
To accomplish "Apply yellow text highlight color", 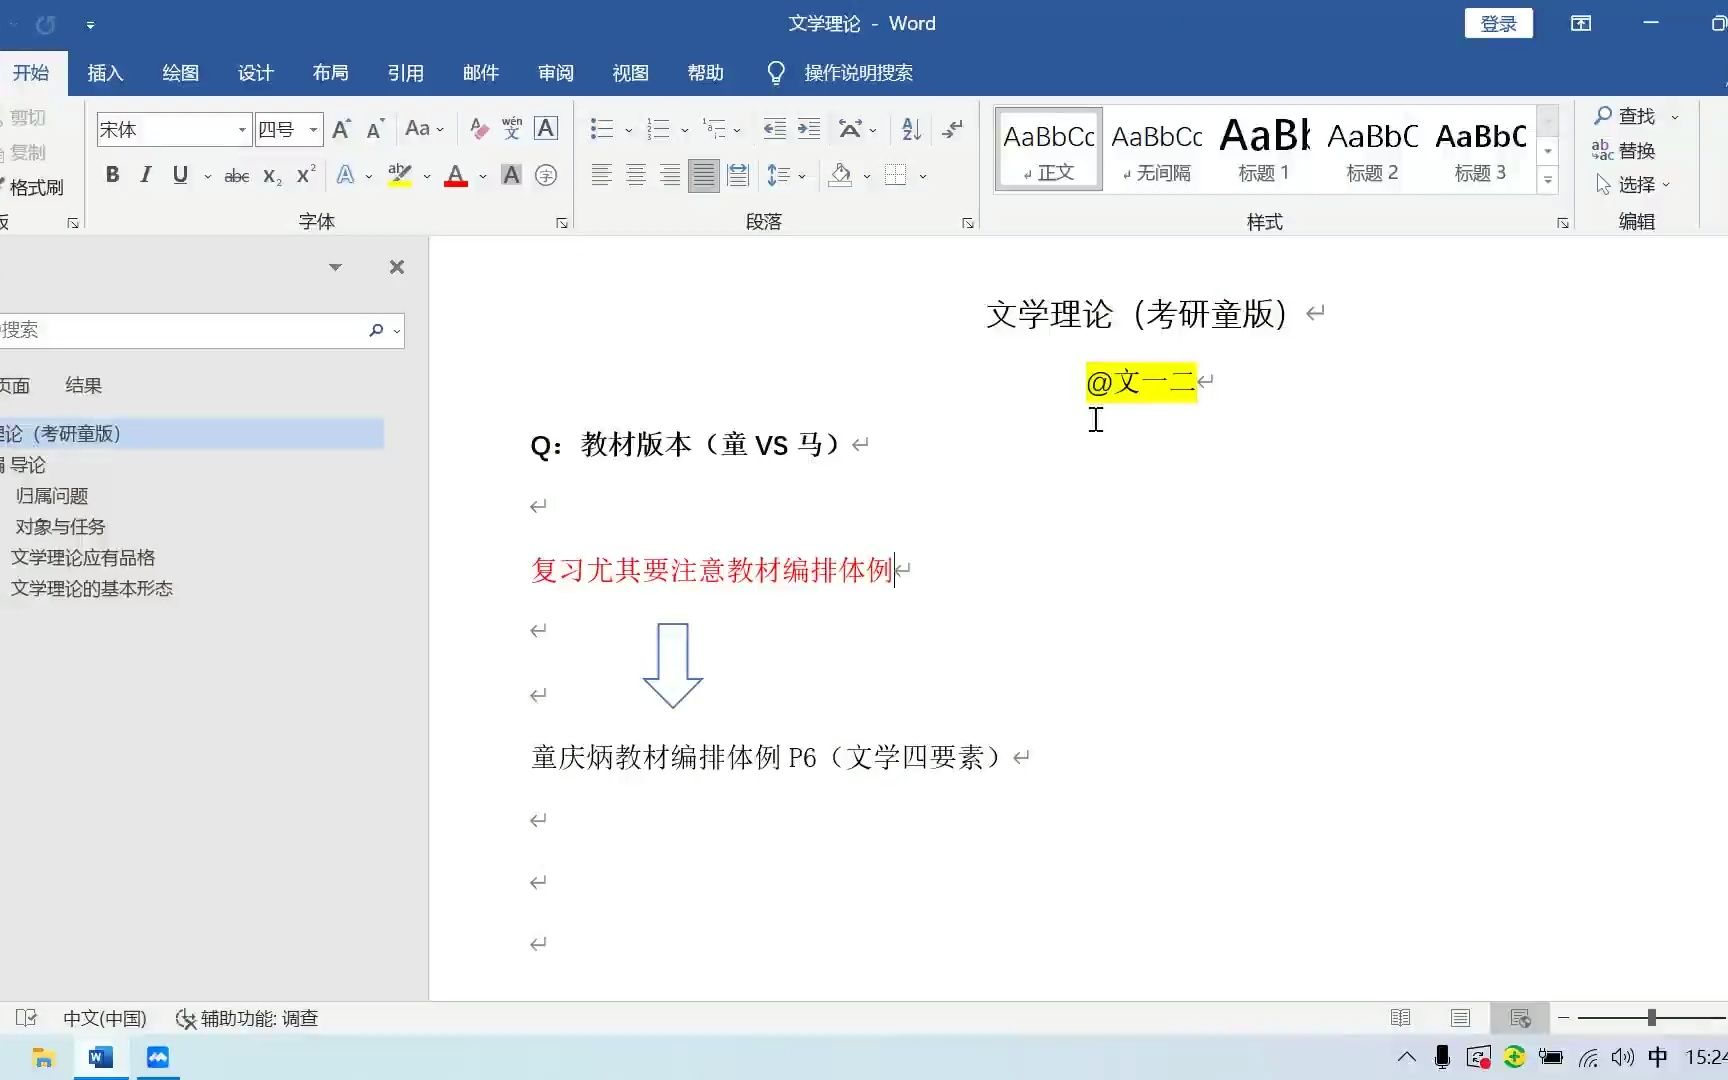I will point(400,175).
